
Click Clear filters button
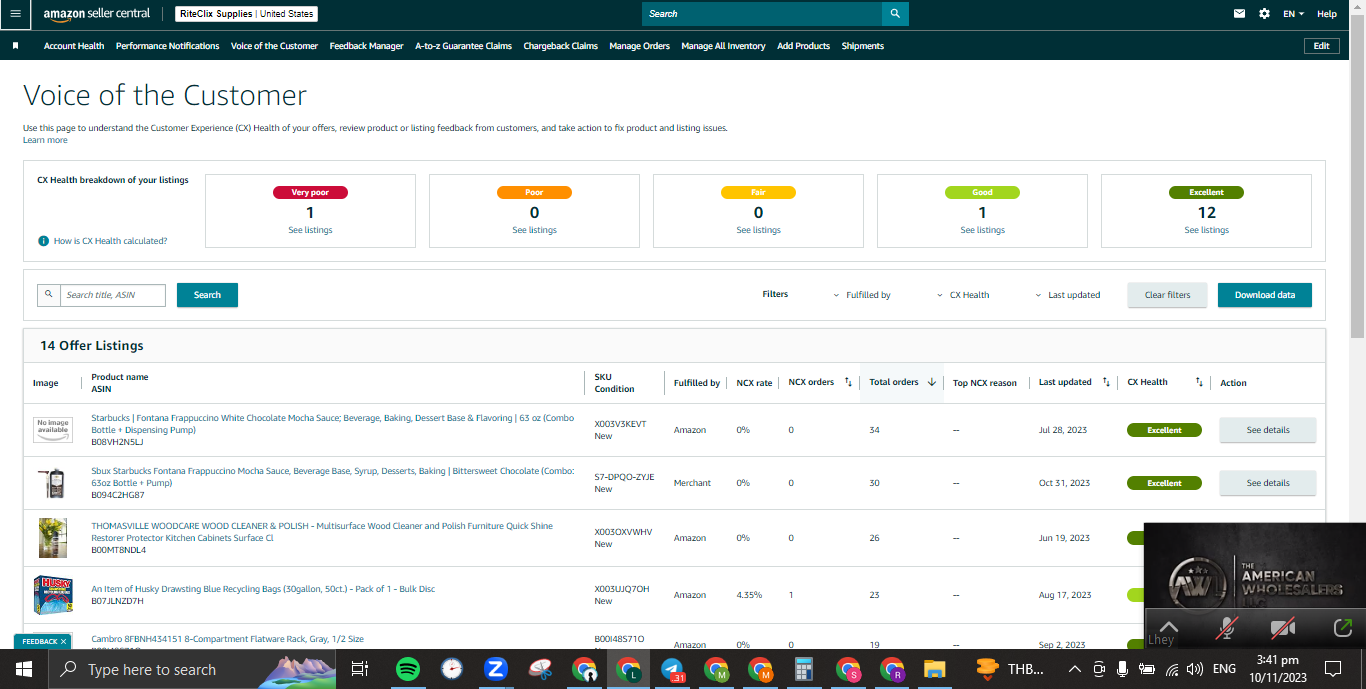(x=1168, y=295)
